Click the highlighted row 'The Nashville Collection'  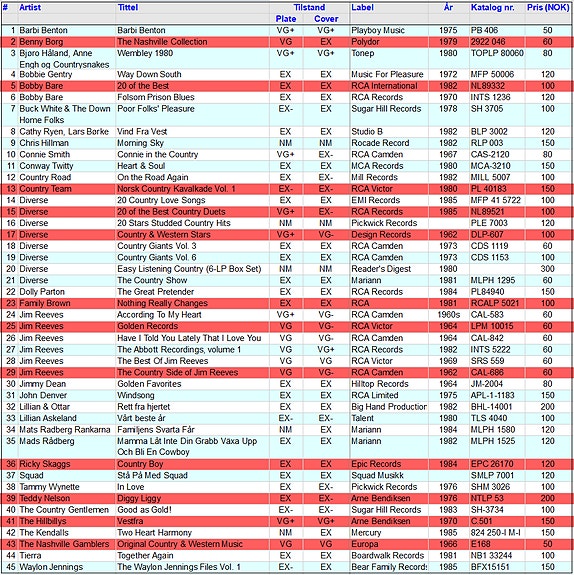point(287,42)
